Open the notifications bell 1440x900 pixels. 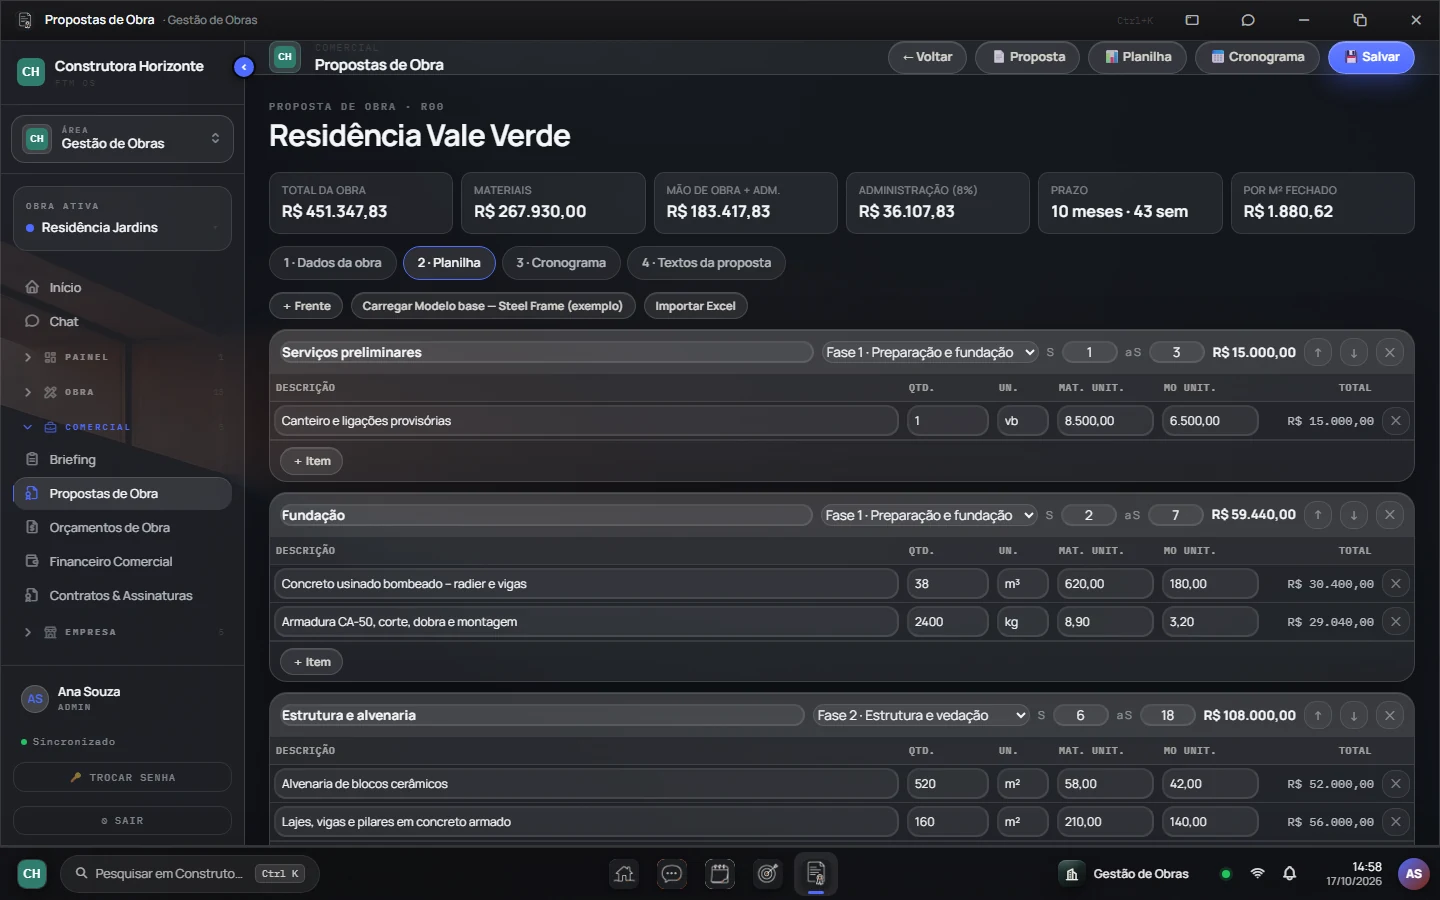(1290, 874)
